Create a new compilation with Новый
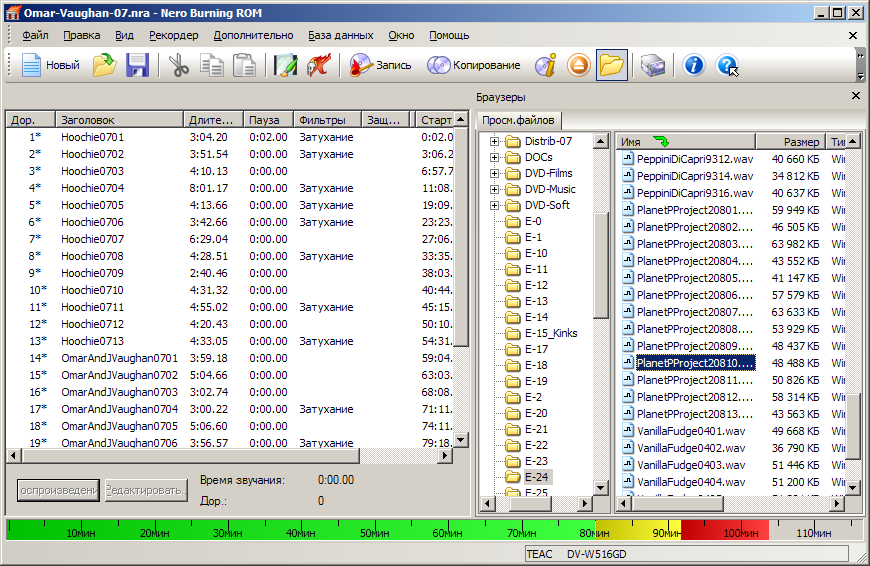870x566 pixels. (x=50, y=65)
